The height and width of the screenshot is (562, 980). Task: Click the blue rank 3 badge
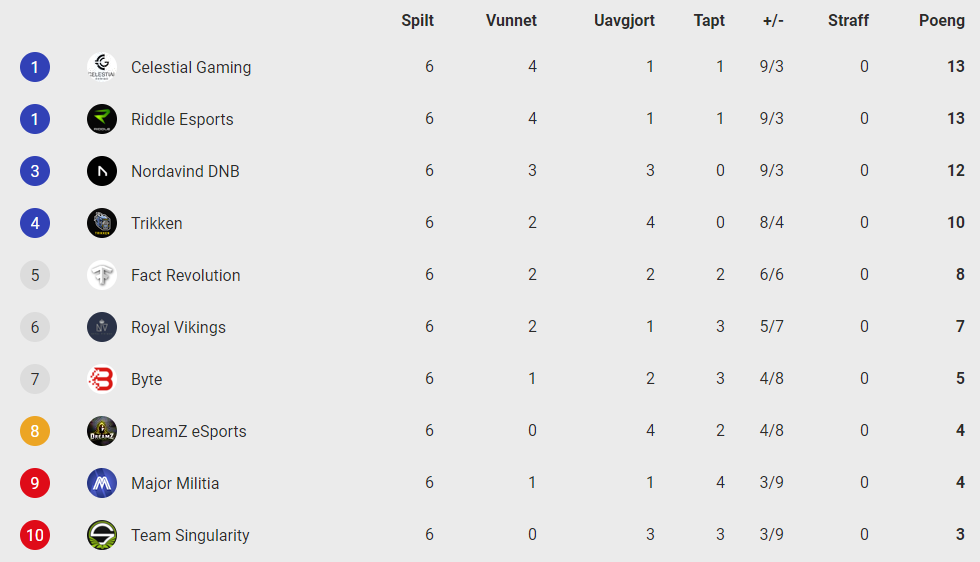tap(35, 171)
